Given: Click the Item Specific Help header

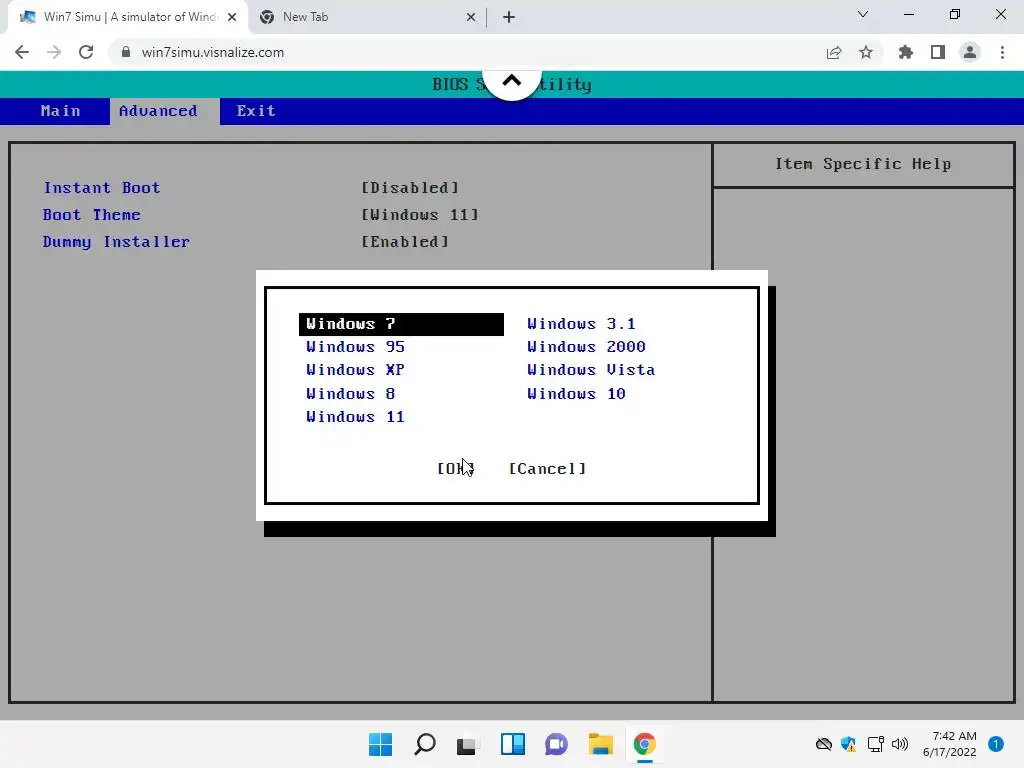Looking at the screenshot, I should pyautogui.click(x=863, y=164).
